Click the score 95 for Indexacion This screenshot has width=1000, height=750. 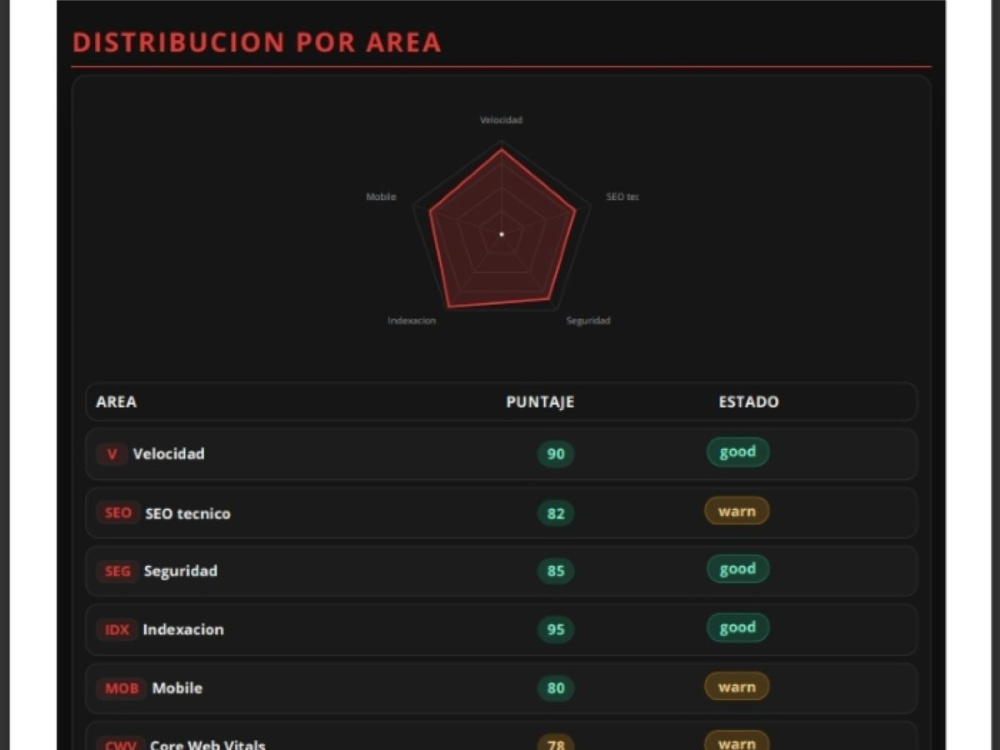pos(555,629)
